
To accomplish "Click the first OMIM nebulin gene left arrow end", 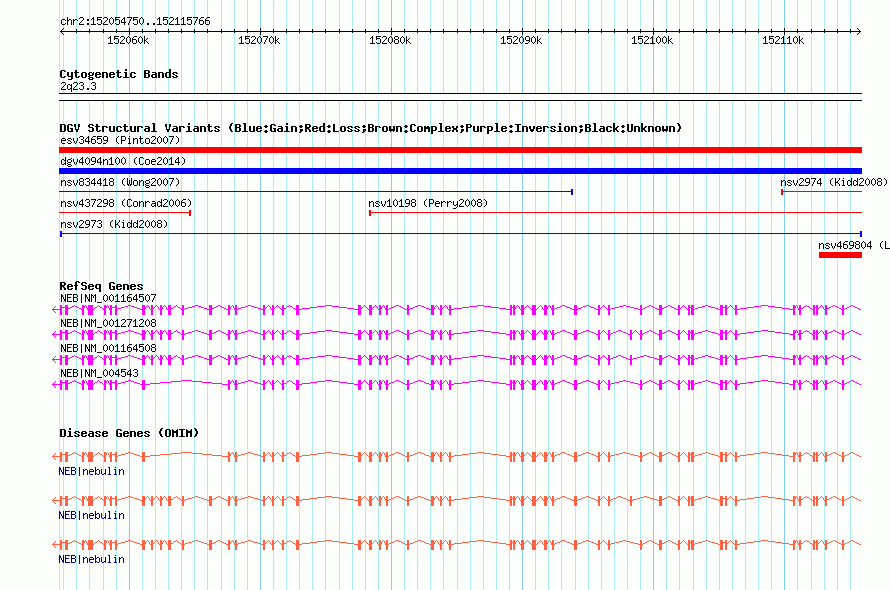I will 55,456.
